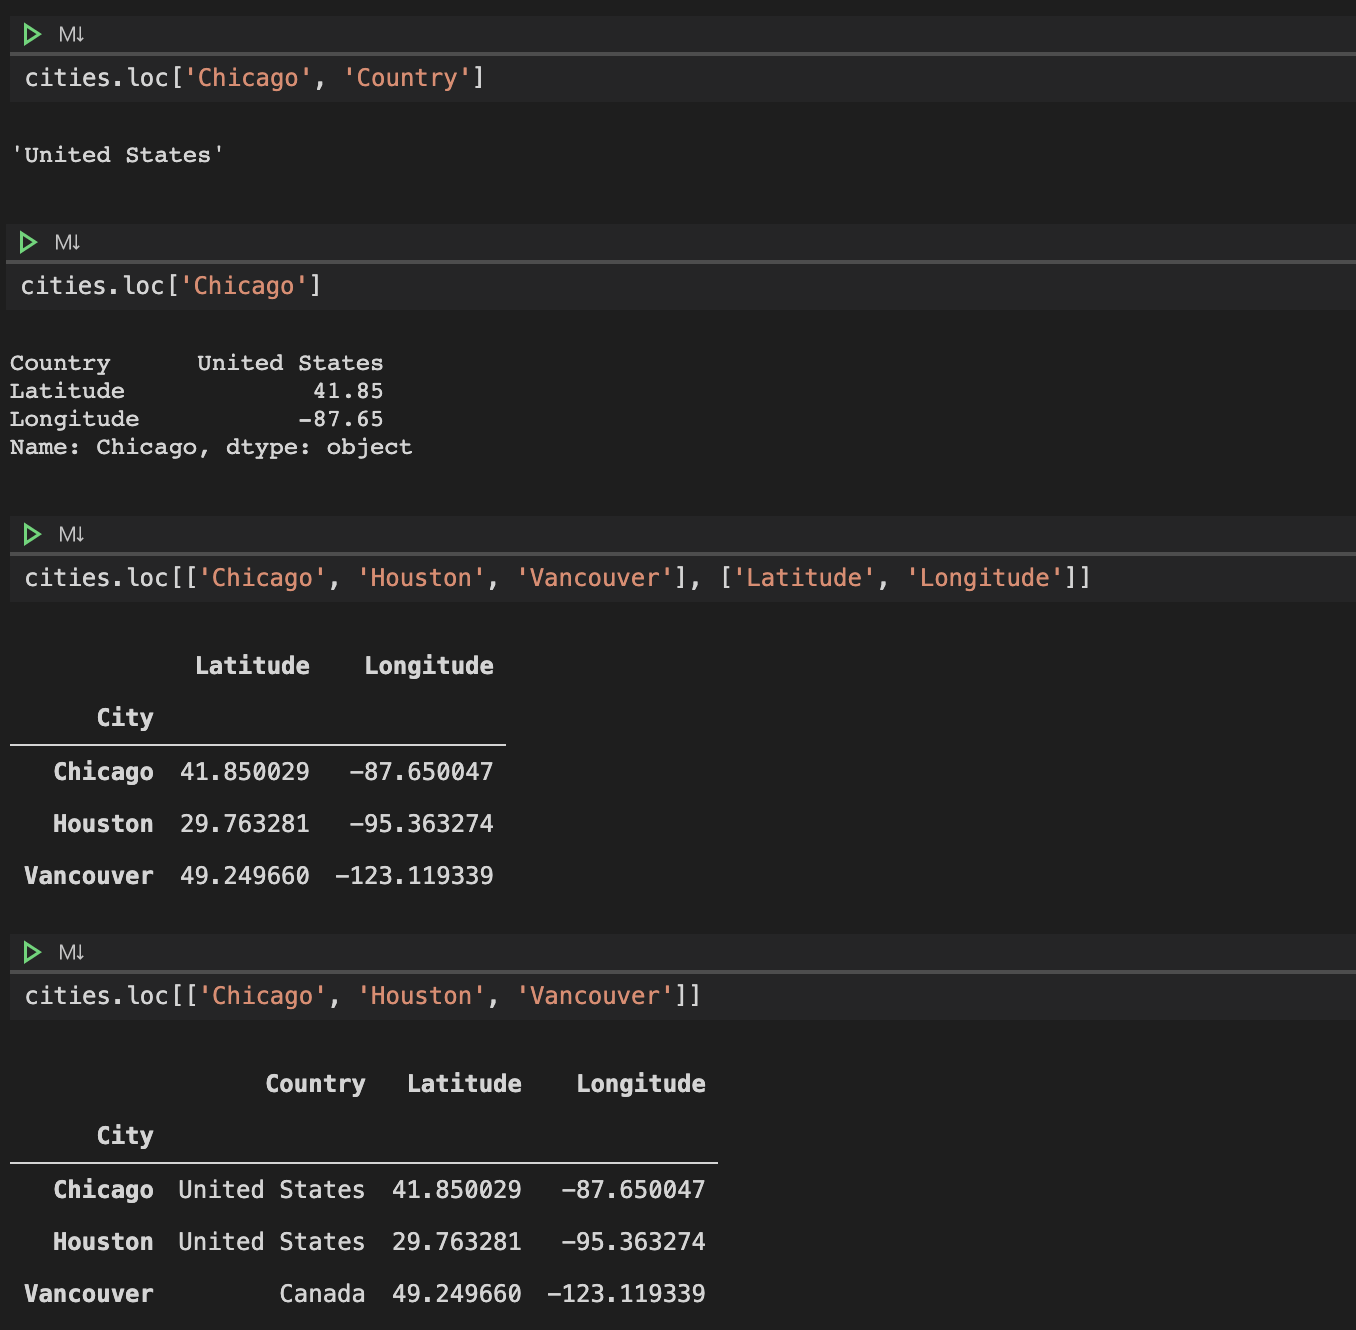The width and height of the screenshot is (1356, 1330).
Task: Click the City index label in the output table
Action: [124, 716]
